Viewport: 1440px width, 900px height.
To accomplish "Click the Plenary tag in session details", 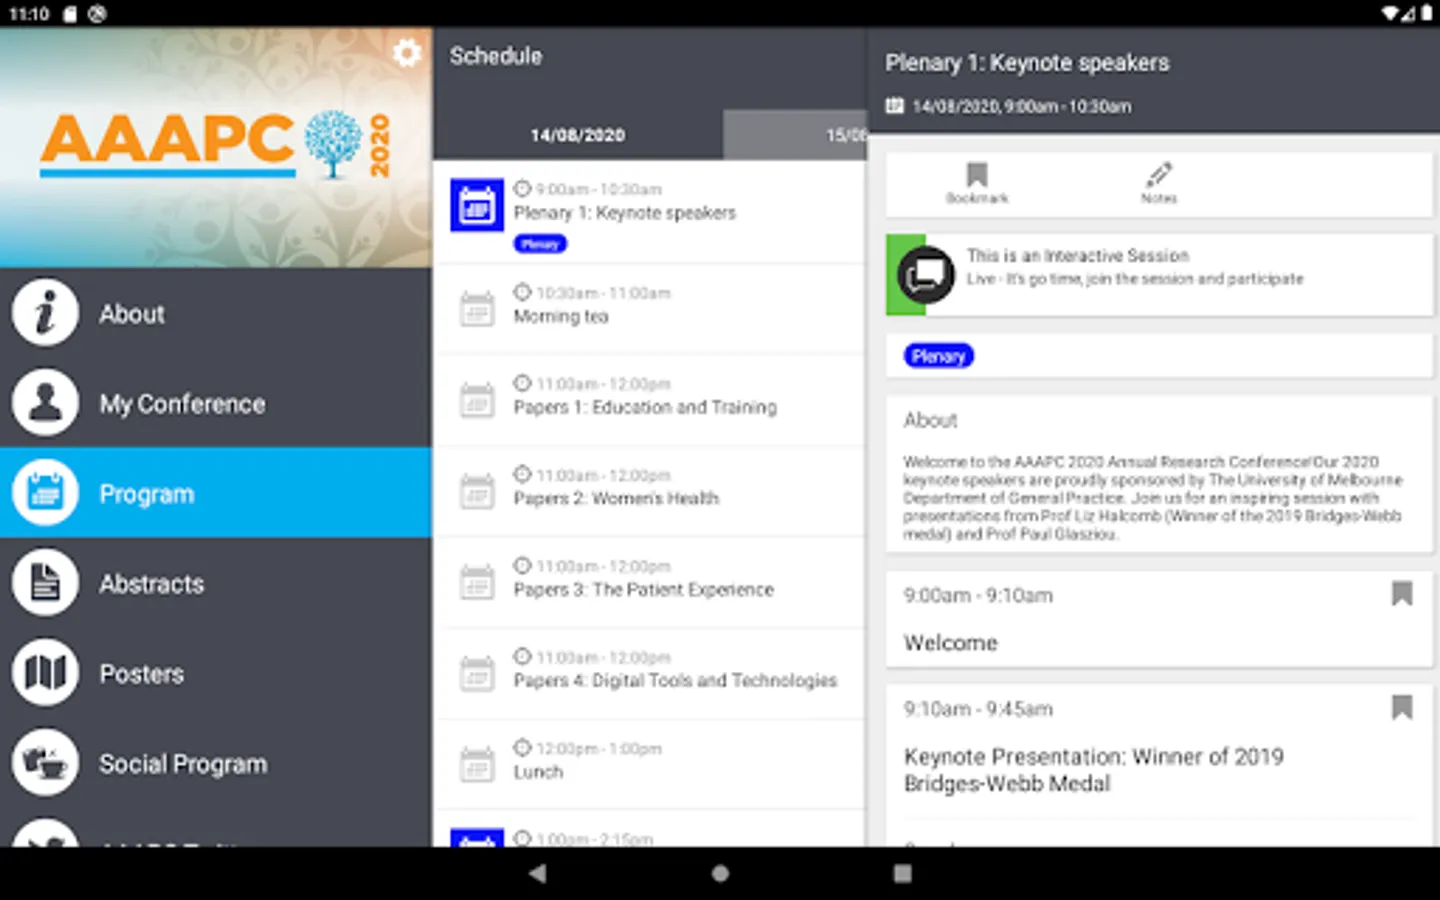I will pos(938,356).
